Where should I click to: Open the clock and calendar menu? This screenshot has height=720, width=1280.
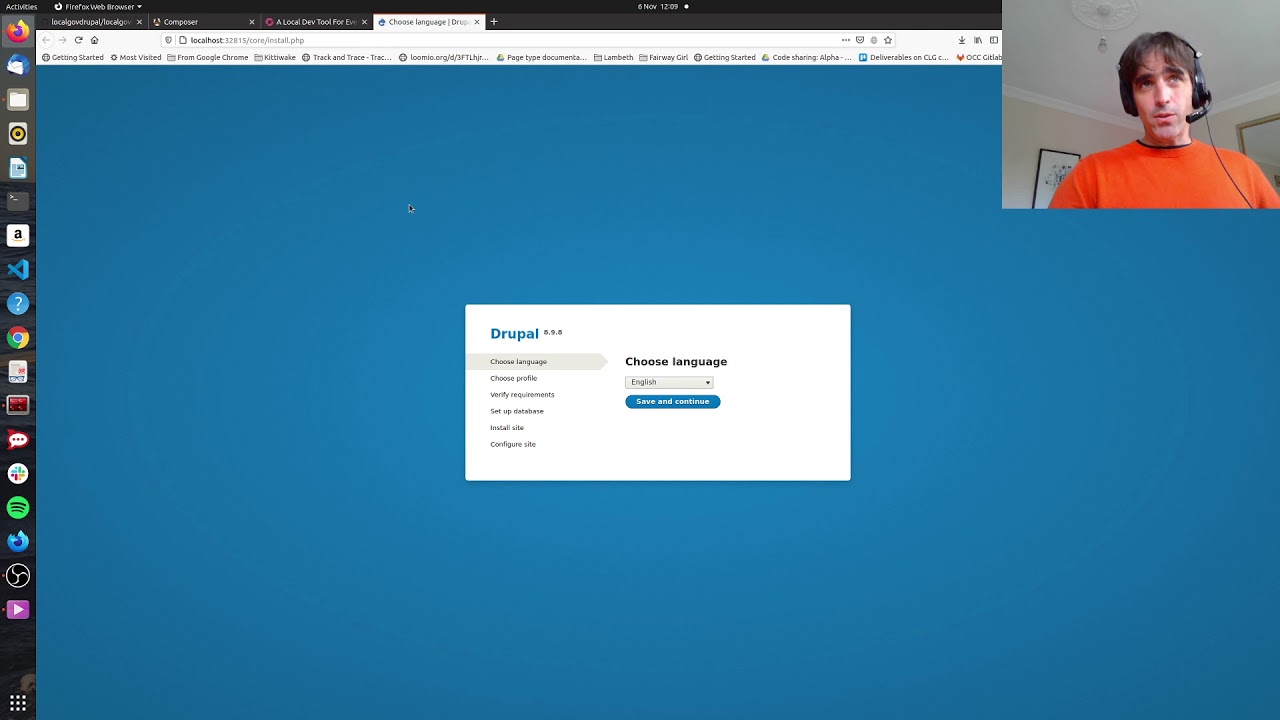[x=658, y=6]
